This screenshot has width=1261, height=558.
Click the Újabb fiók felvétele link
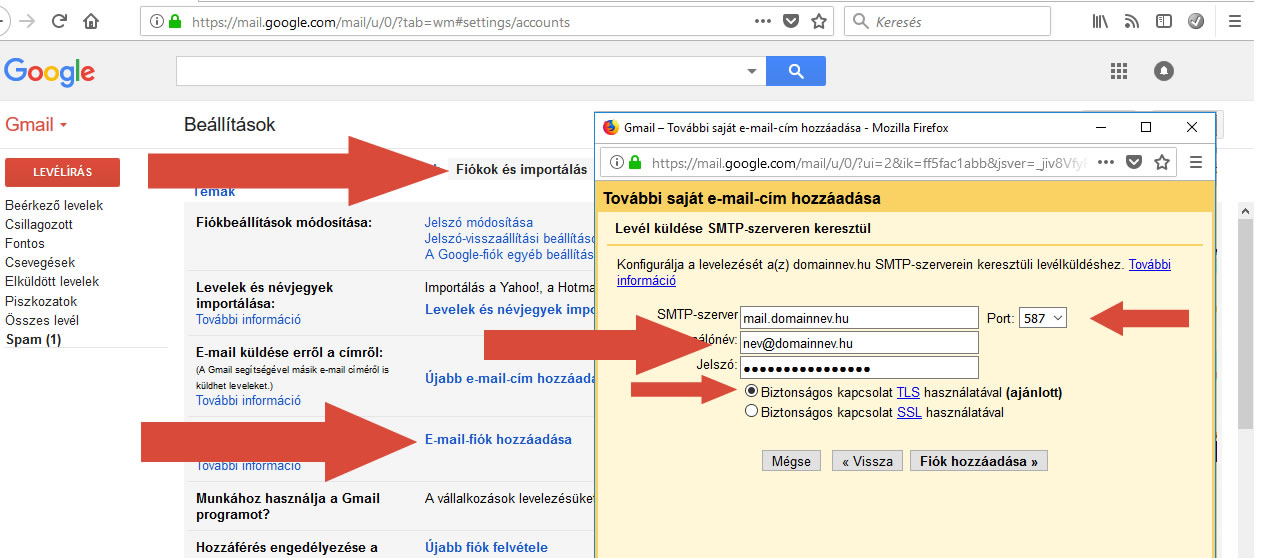click(486, 547)
